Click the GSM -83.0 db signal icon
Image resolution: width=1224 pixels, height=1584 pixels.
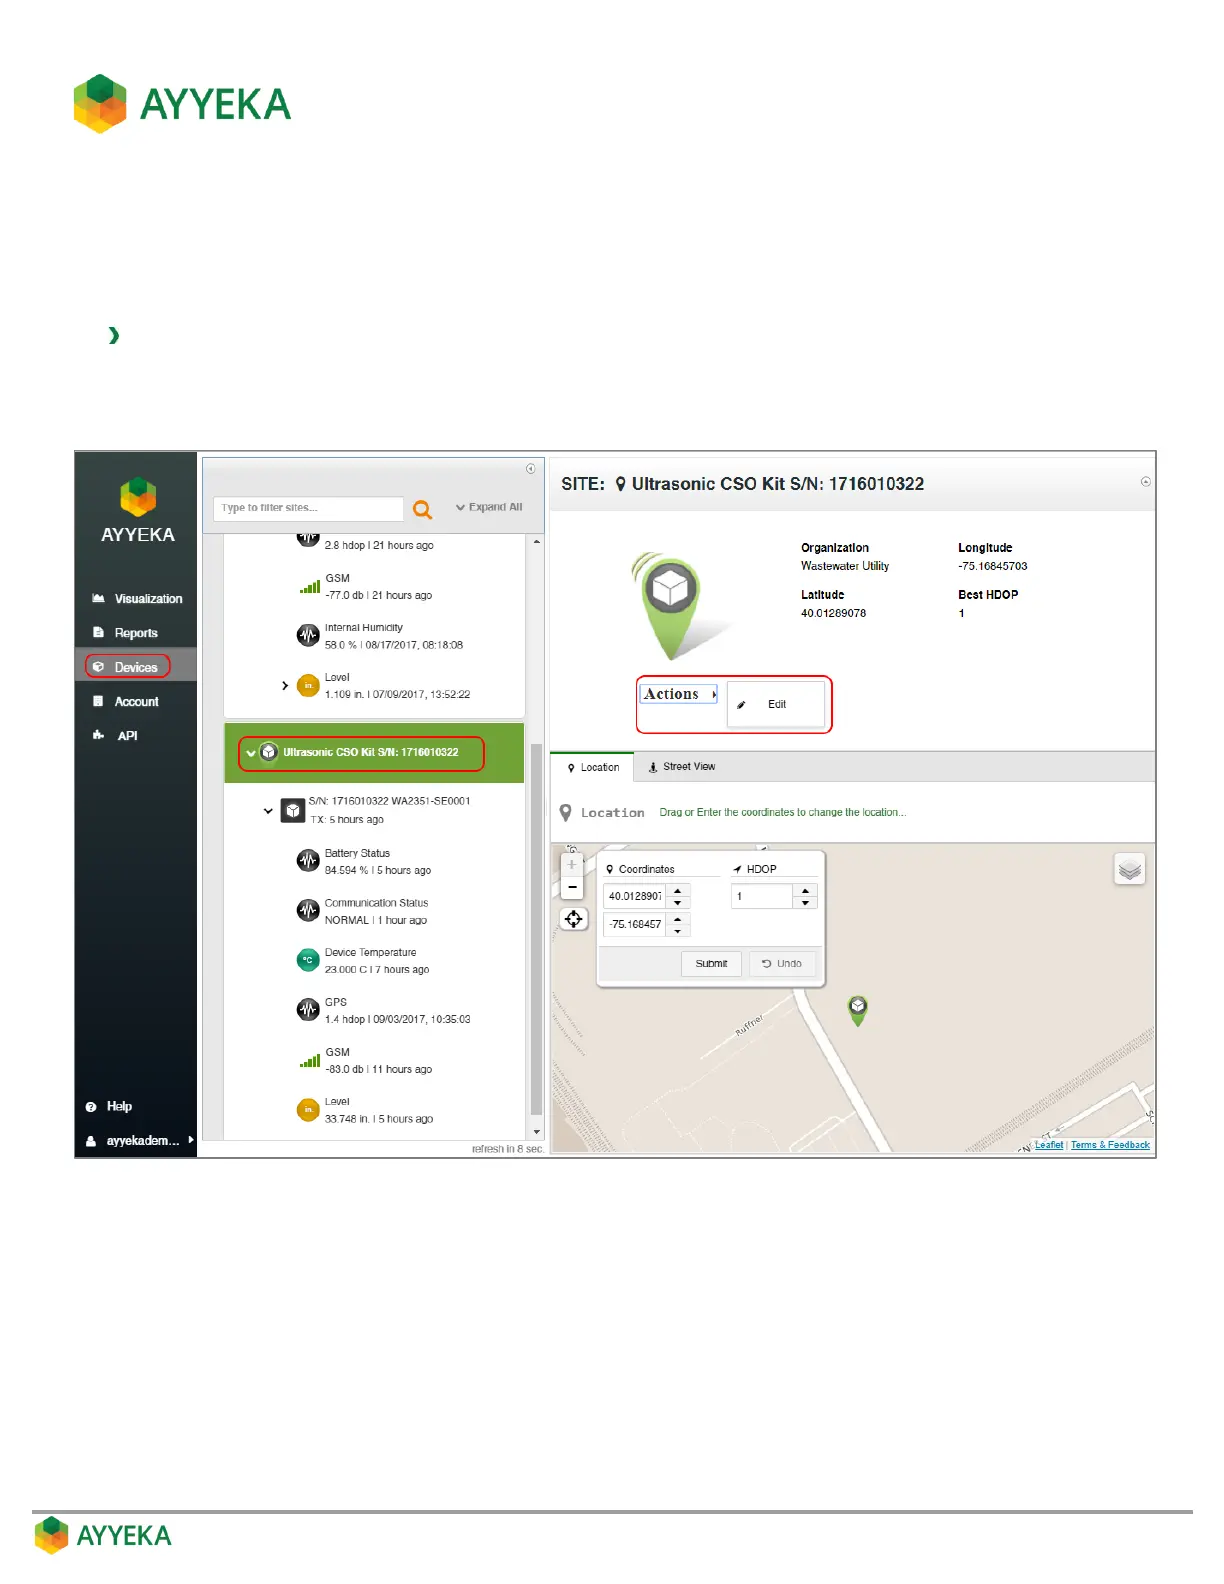pos(309,1061)
